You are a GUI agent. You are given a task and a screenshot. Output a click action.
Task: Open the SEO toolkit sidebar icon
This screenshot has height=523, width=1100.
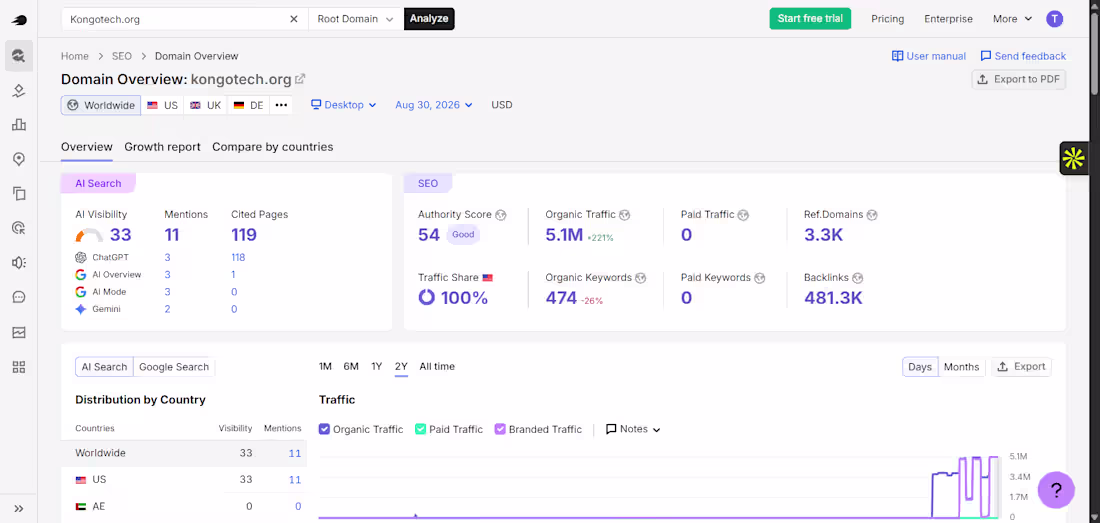19,55
